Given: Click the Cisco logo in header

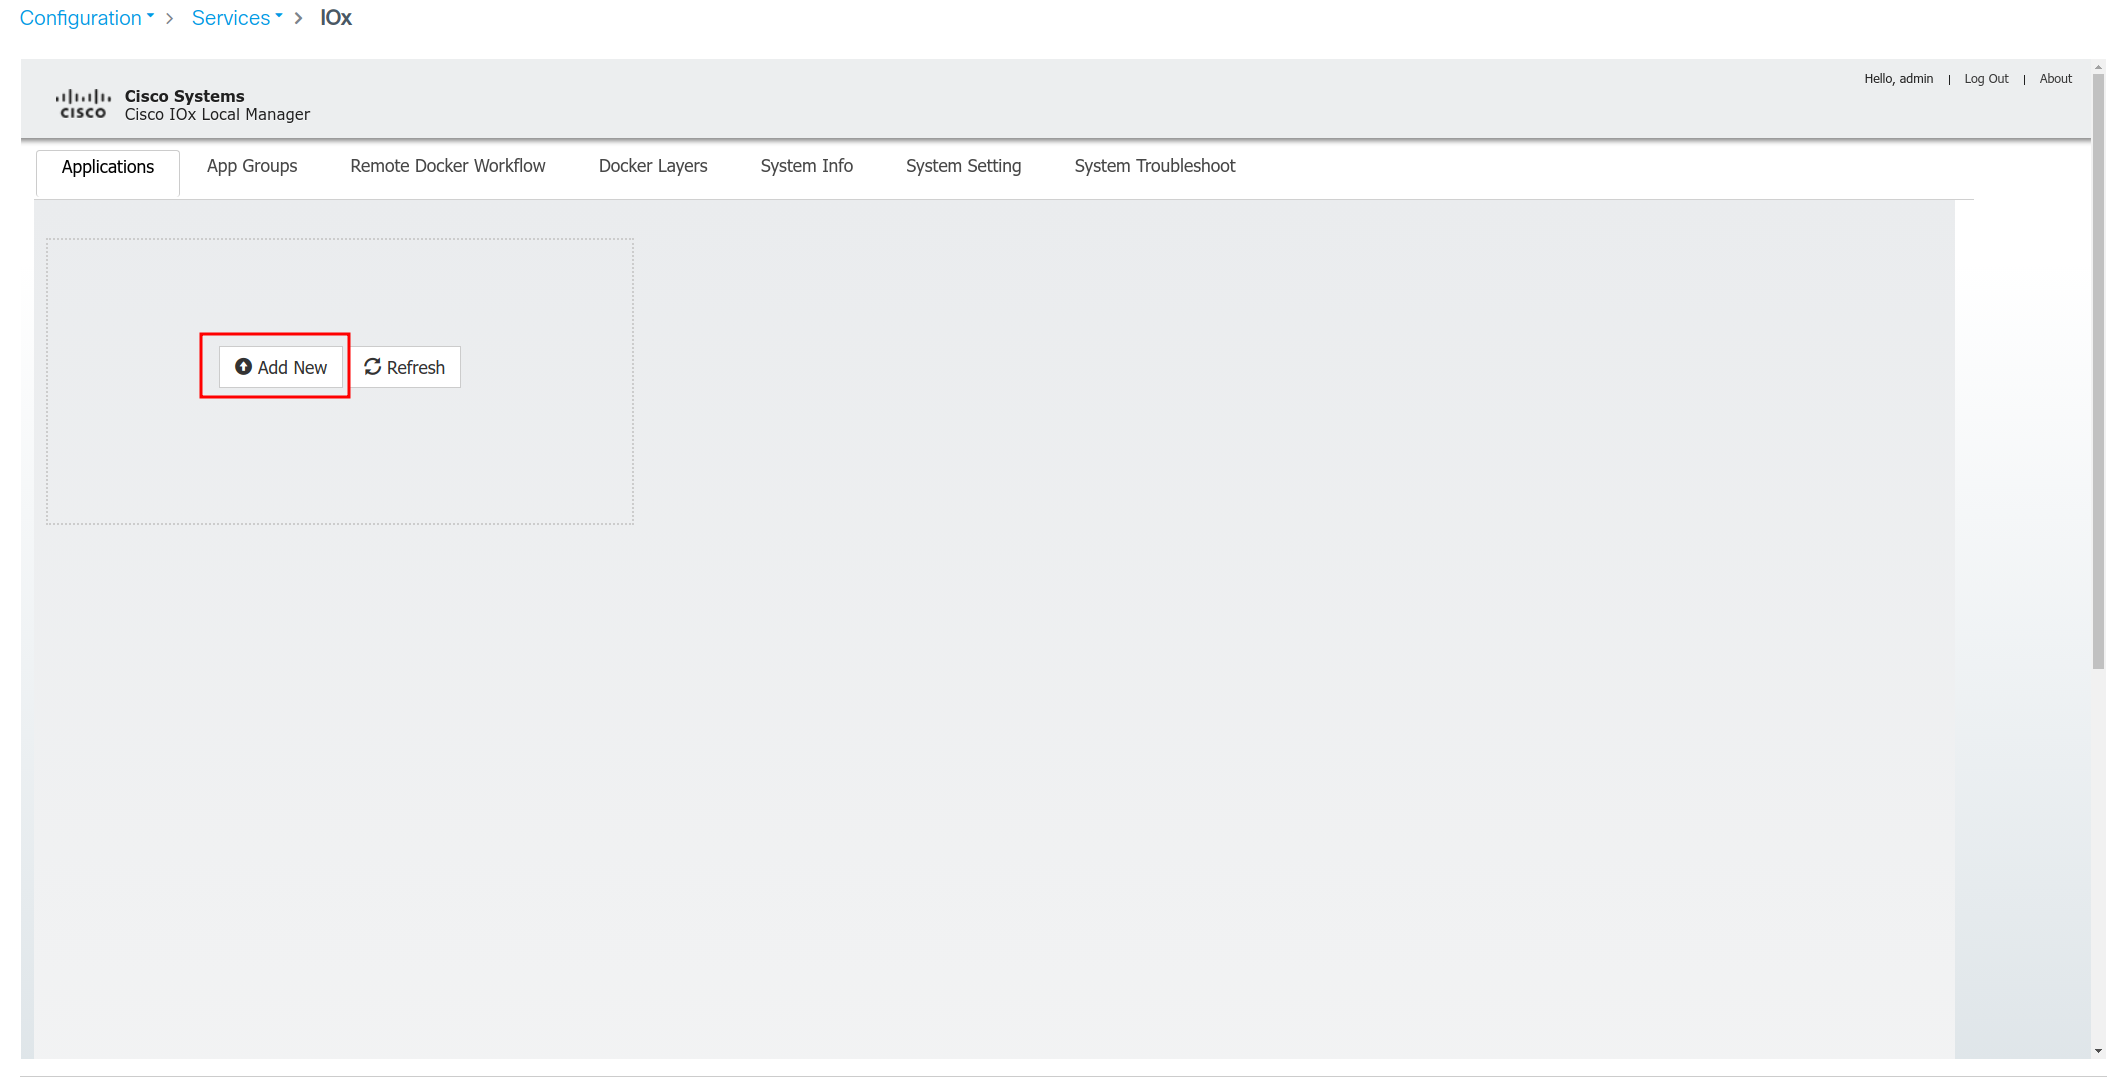Looking at the screenshot, I should 83,104.
